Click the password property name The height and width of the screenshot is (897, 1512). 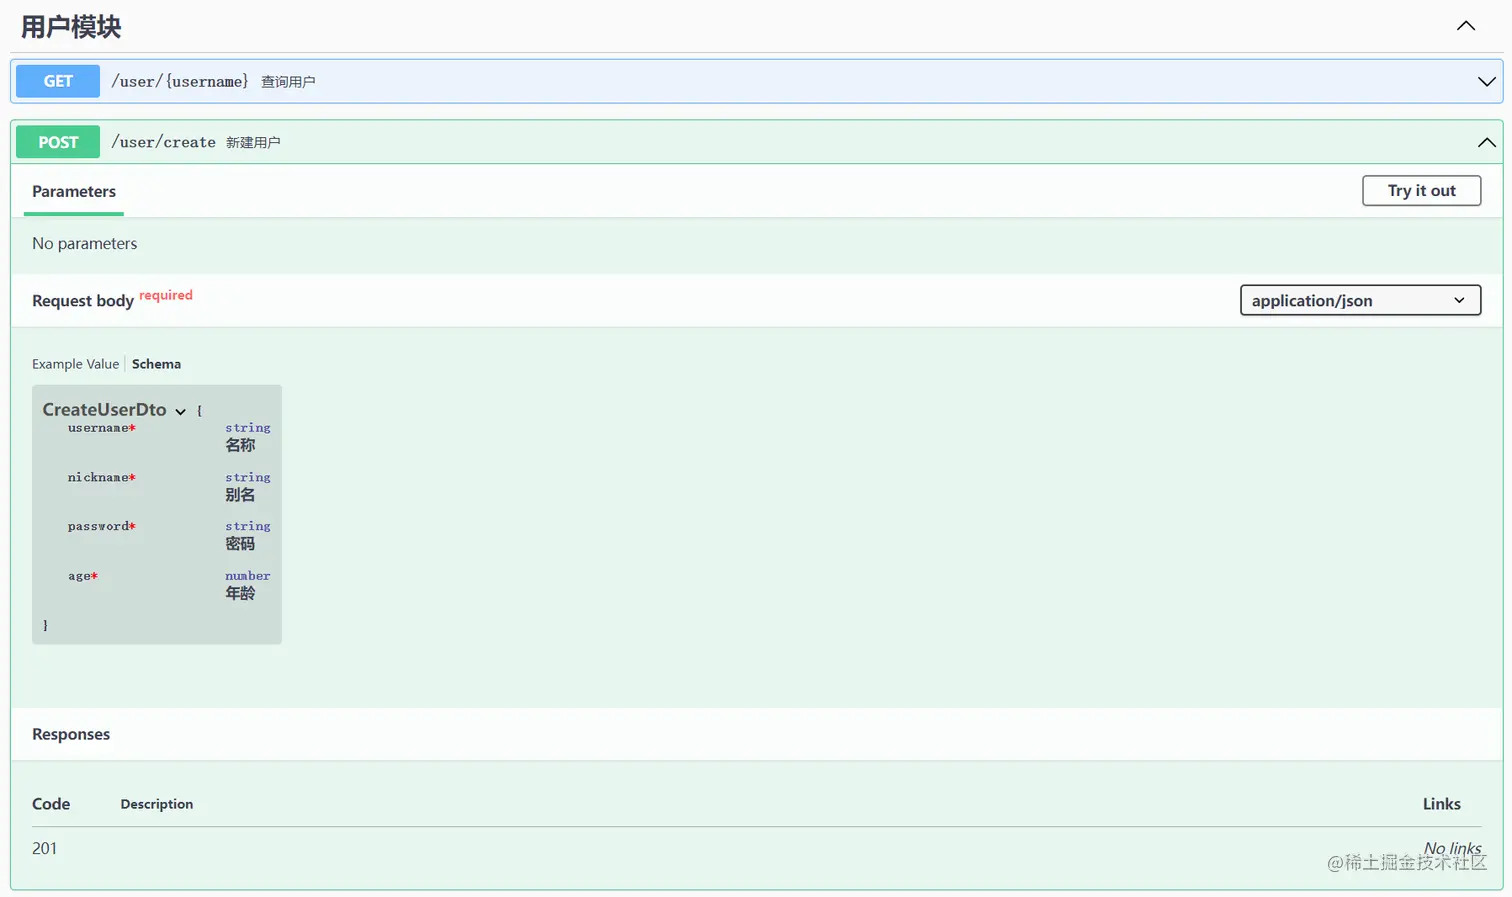click(x=98, y=526)
